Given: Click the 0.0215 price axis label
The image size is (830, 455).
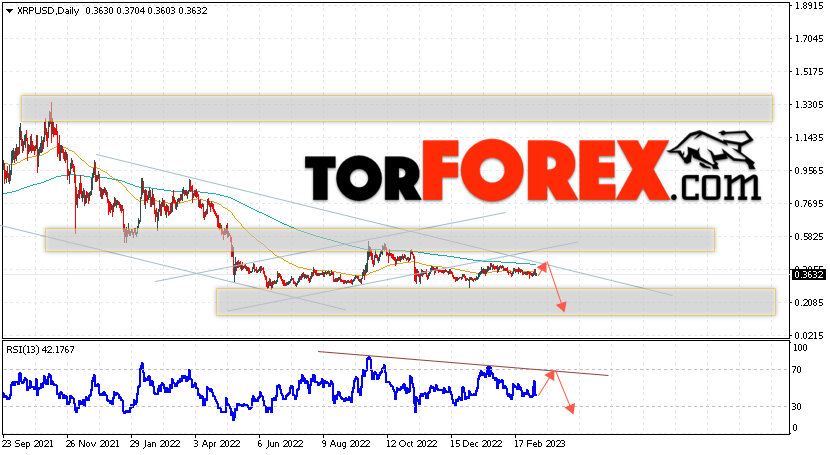Looking at the screenshot, I should pos(809,335).
